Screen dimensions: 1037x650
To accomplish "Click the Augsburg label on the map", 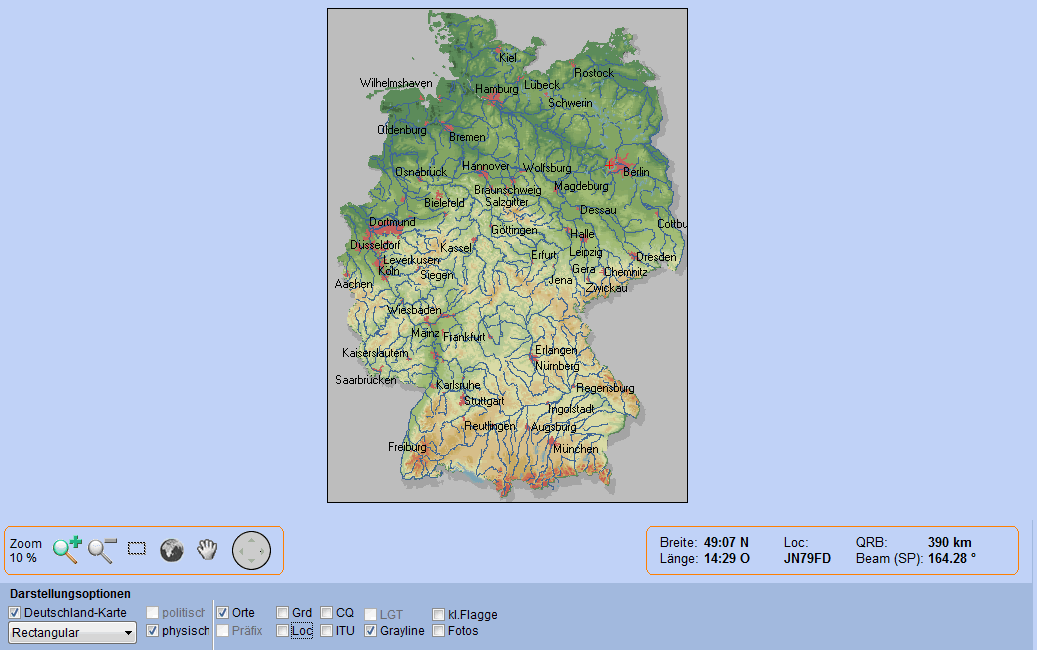I will coord(554,427).
